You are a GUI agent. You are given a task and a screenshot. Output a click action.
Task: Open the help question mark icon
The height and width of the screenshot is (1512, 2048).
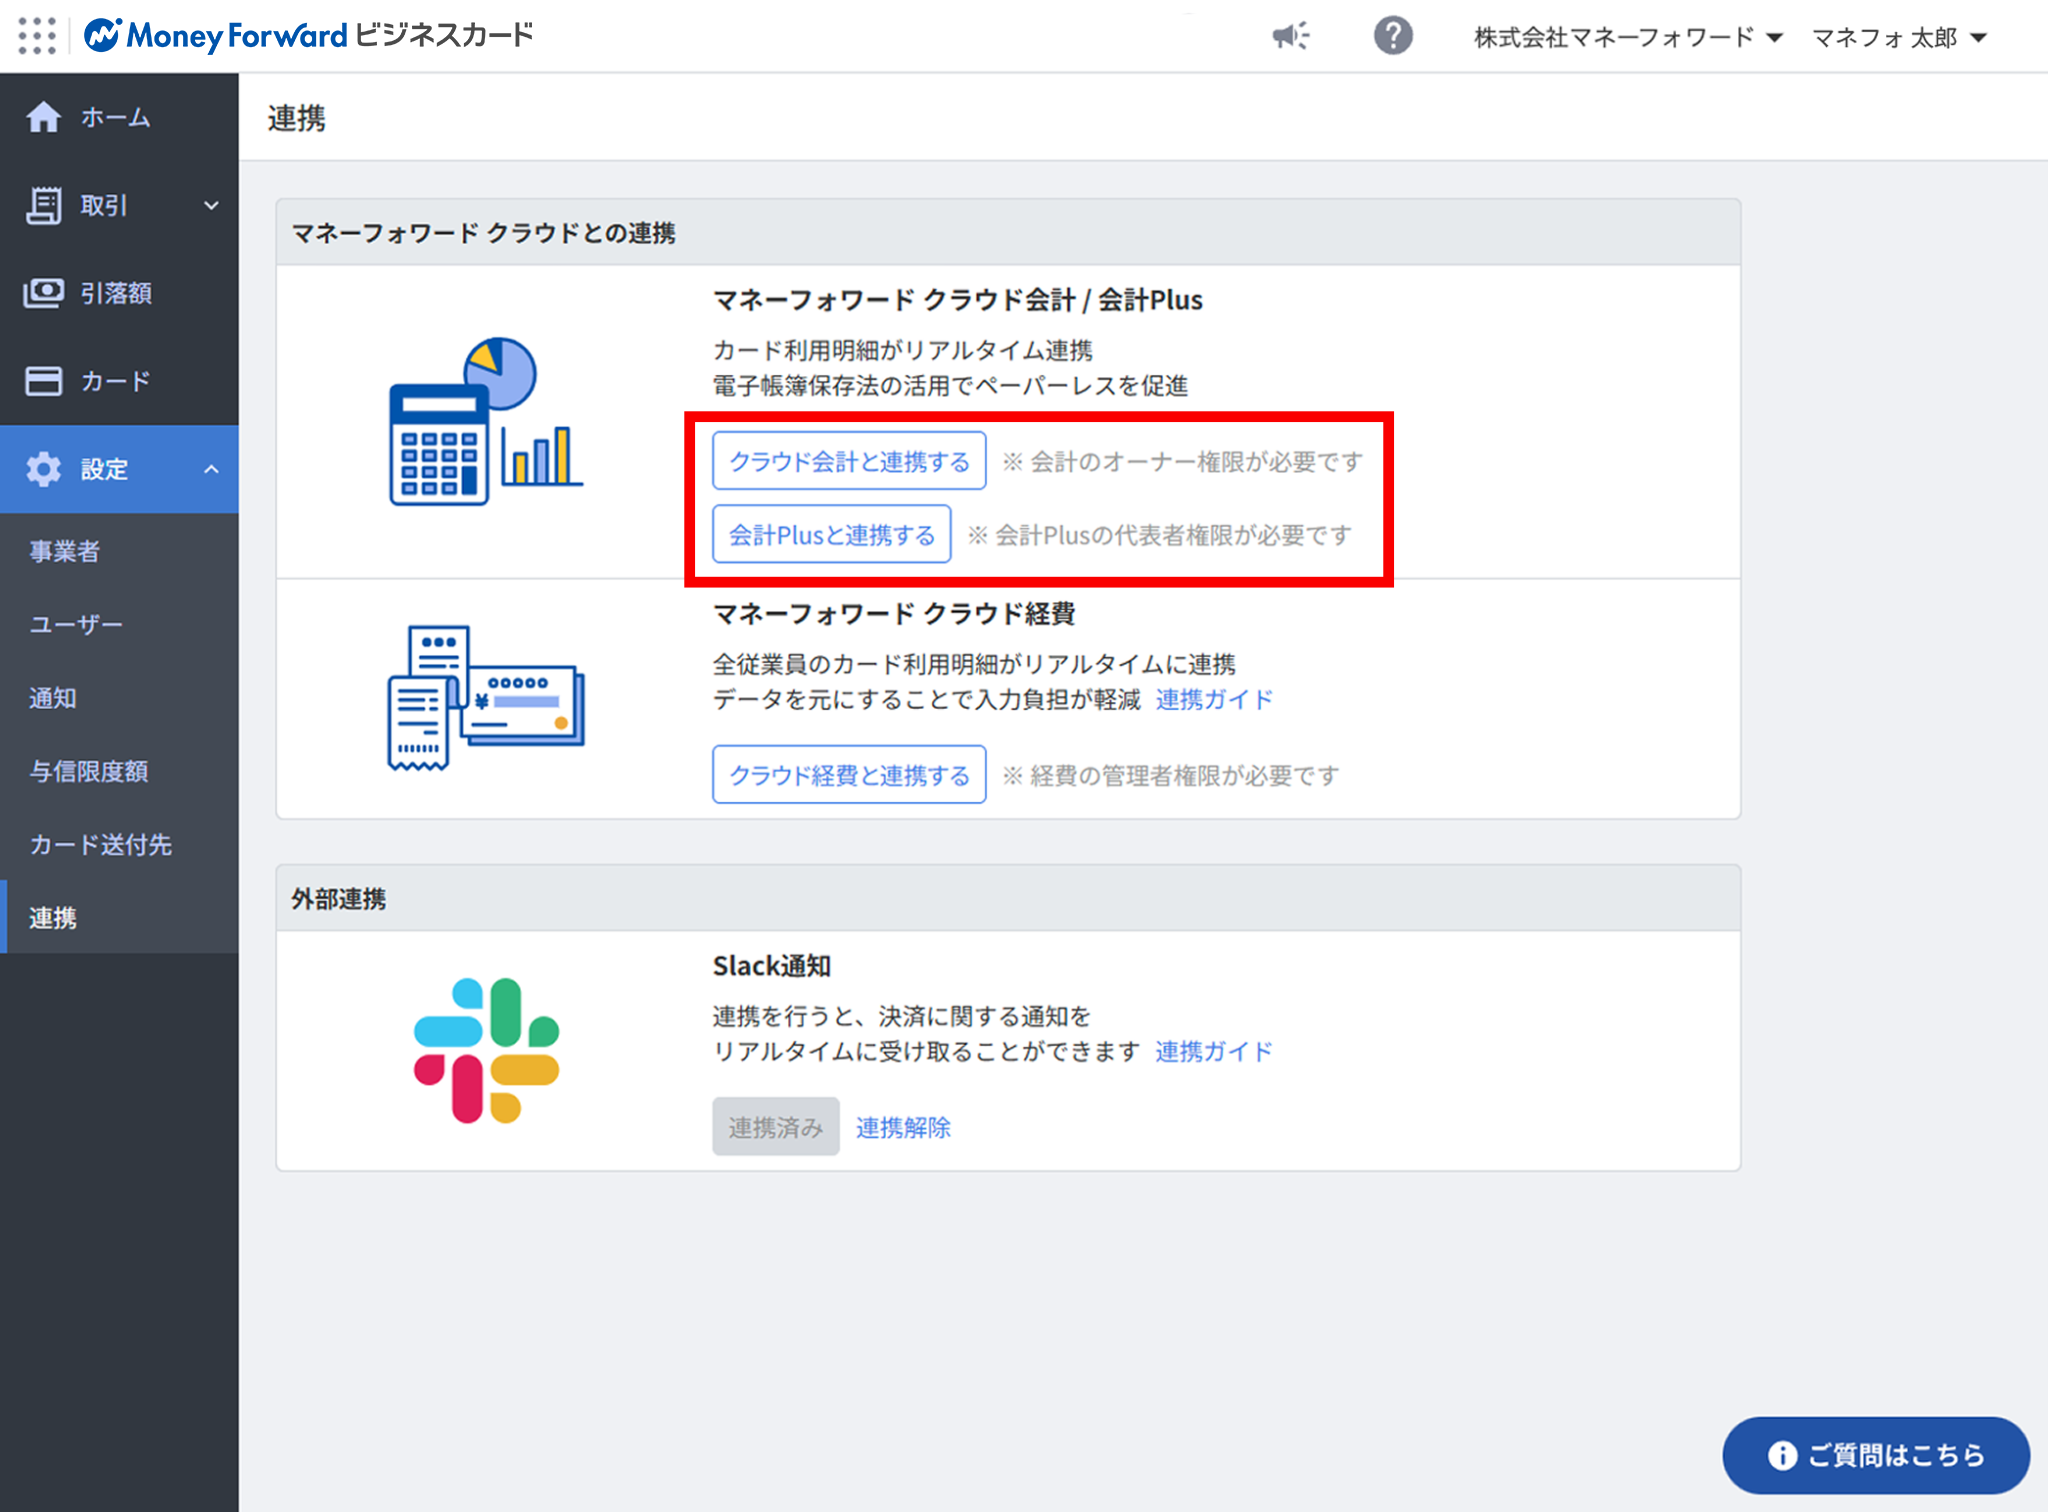pos(1393,36)
